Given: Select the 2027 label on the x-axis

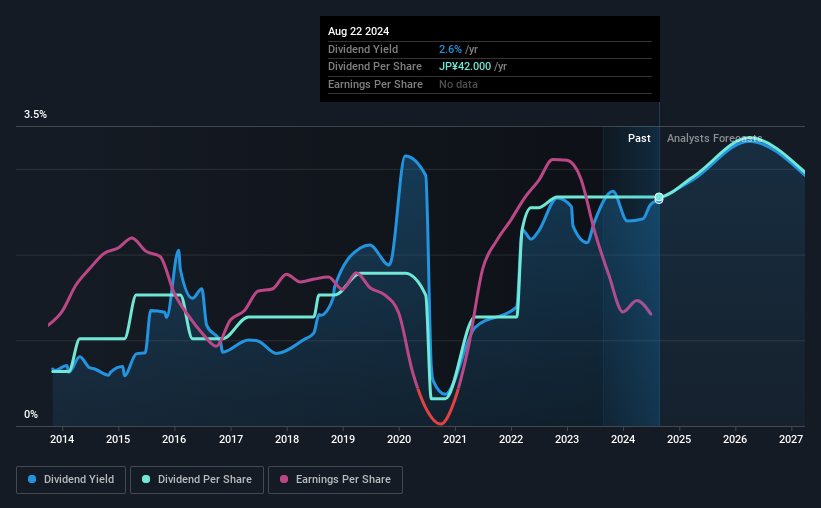Looking at the screenshot, I should pos(791,439).
